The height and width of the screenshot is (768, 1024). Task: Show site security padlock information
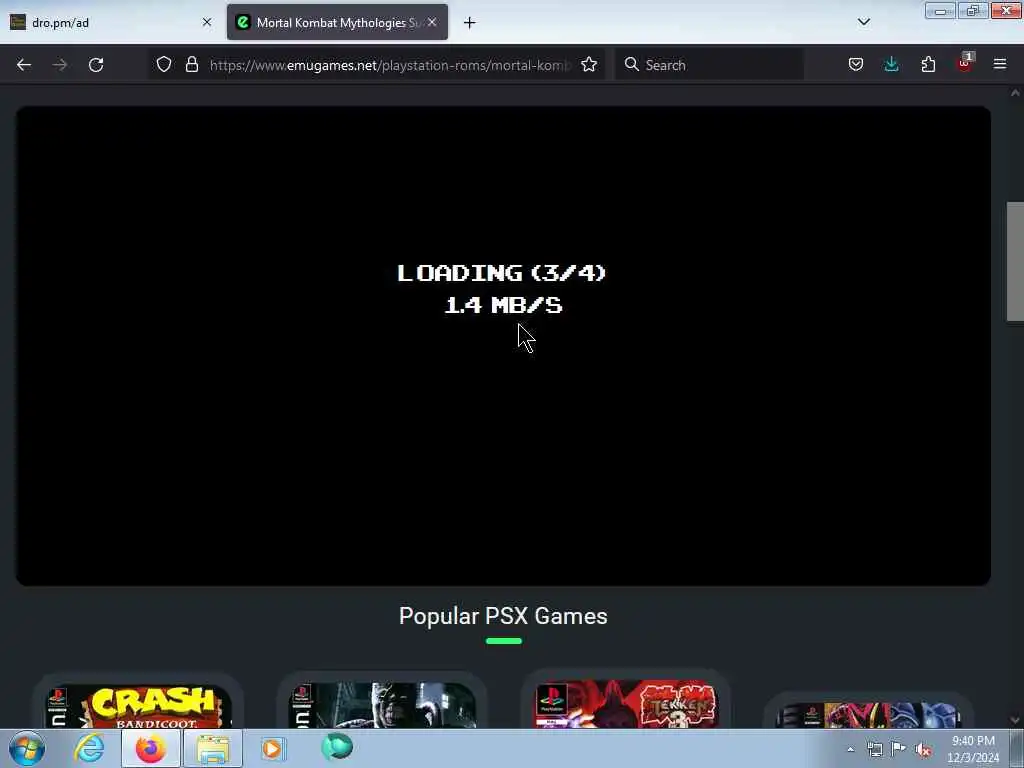click(191, 64)
